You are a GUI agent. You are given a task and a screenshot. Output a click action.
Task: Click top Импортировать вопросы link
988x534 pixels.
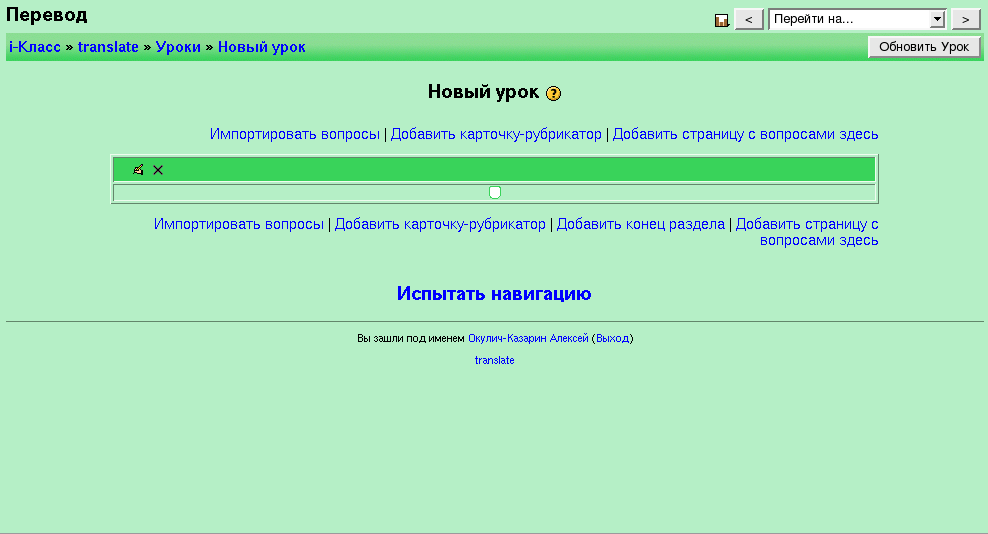pos(295,134)
